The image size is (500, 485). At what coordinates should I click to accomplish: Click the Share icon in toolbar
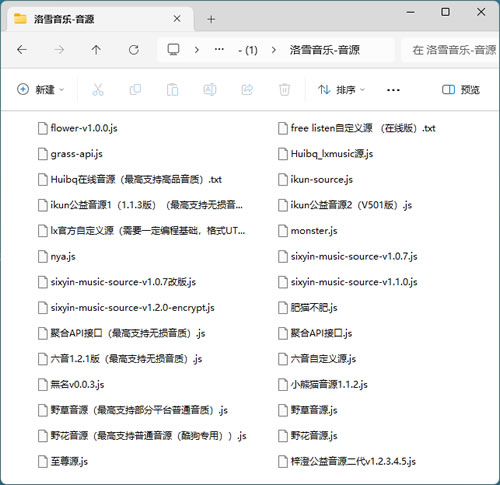click(247, 90)
